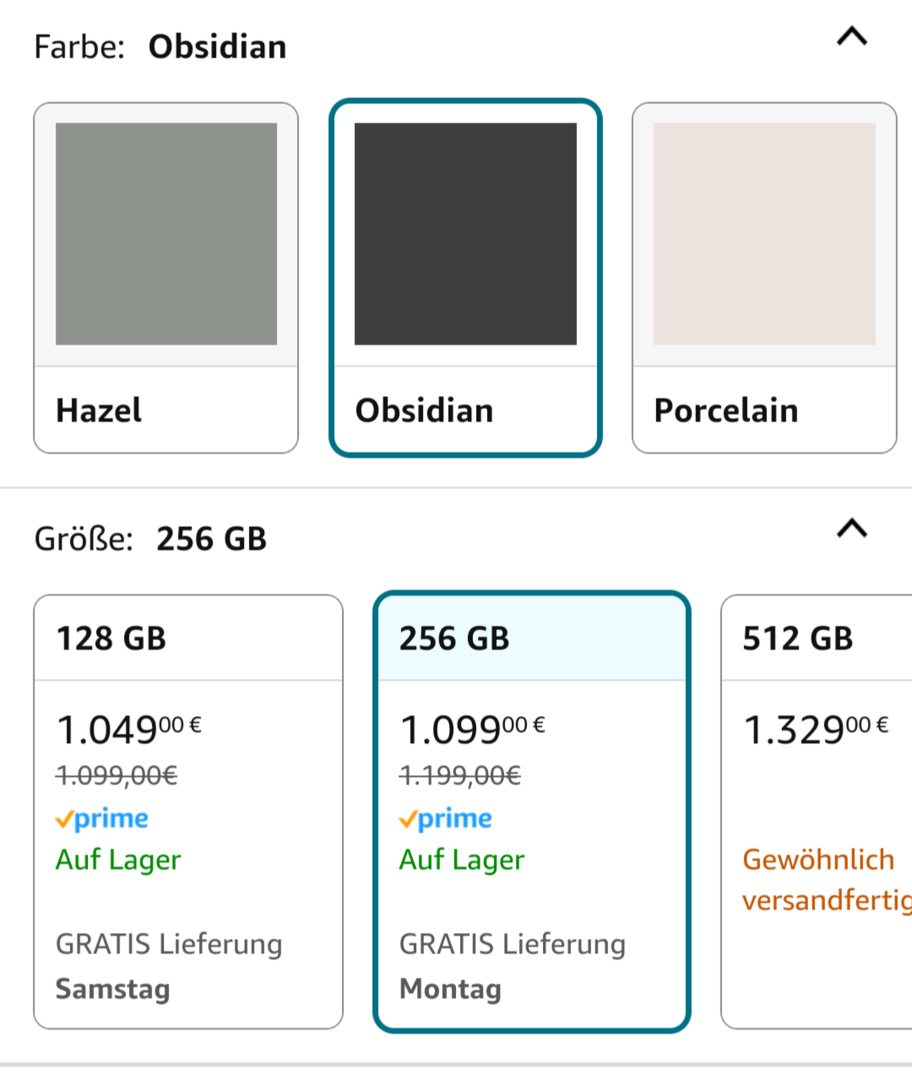The height and width of the screenshot is (1080, 912).
Task: Click the Prime logo in 256 GB card
Action: tap(445, 819)
